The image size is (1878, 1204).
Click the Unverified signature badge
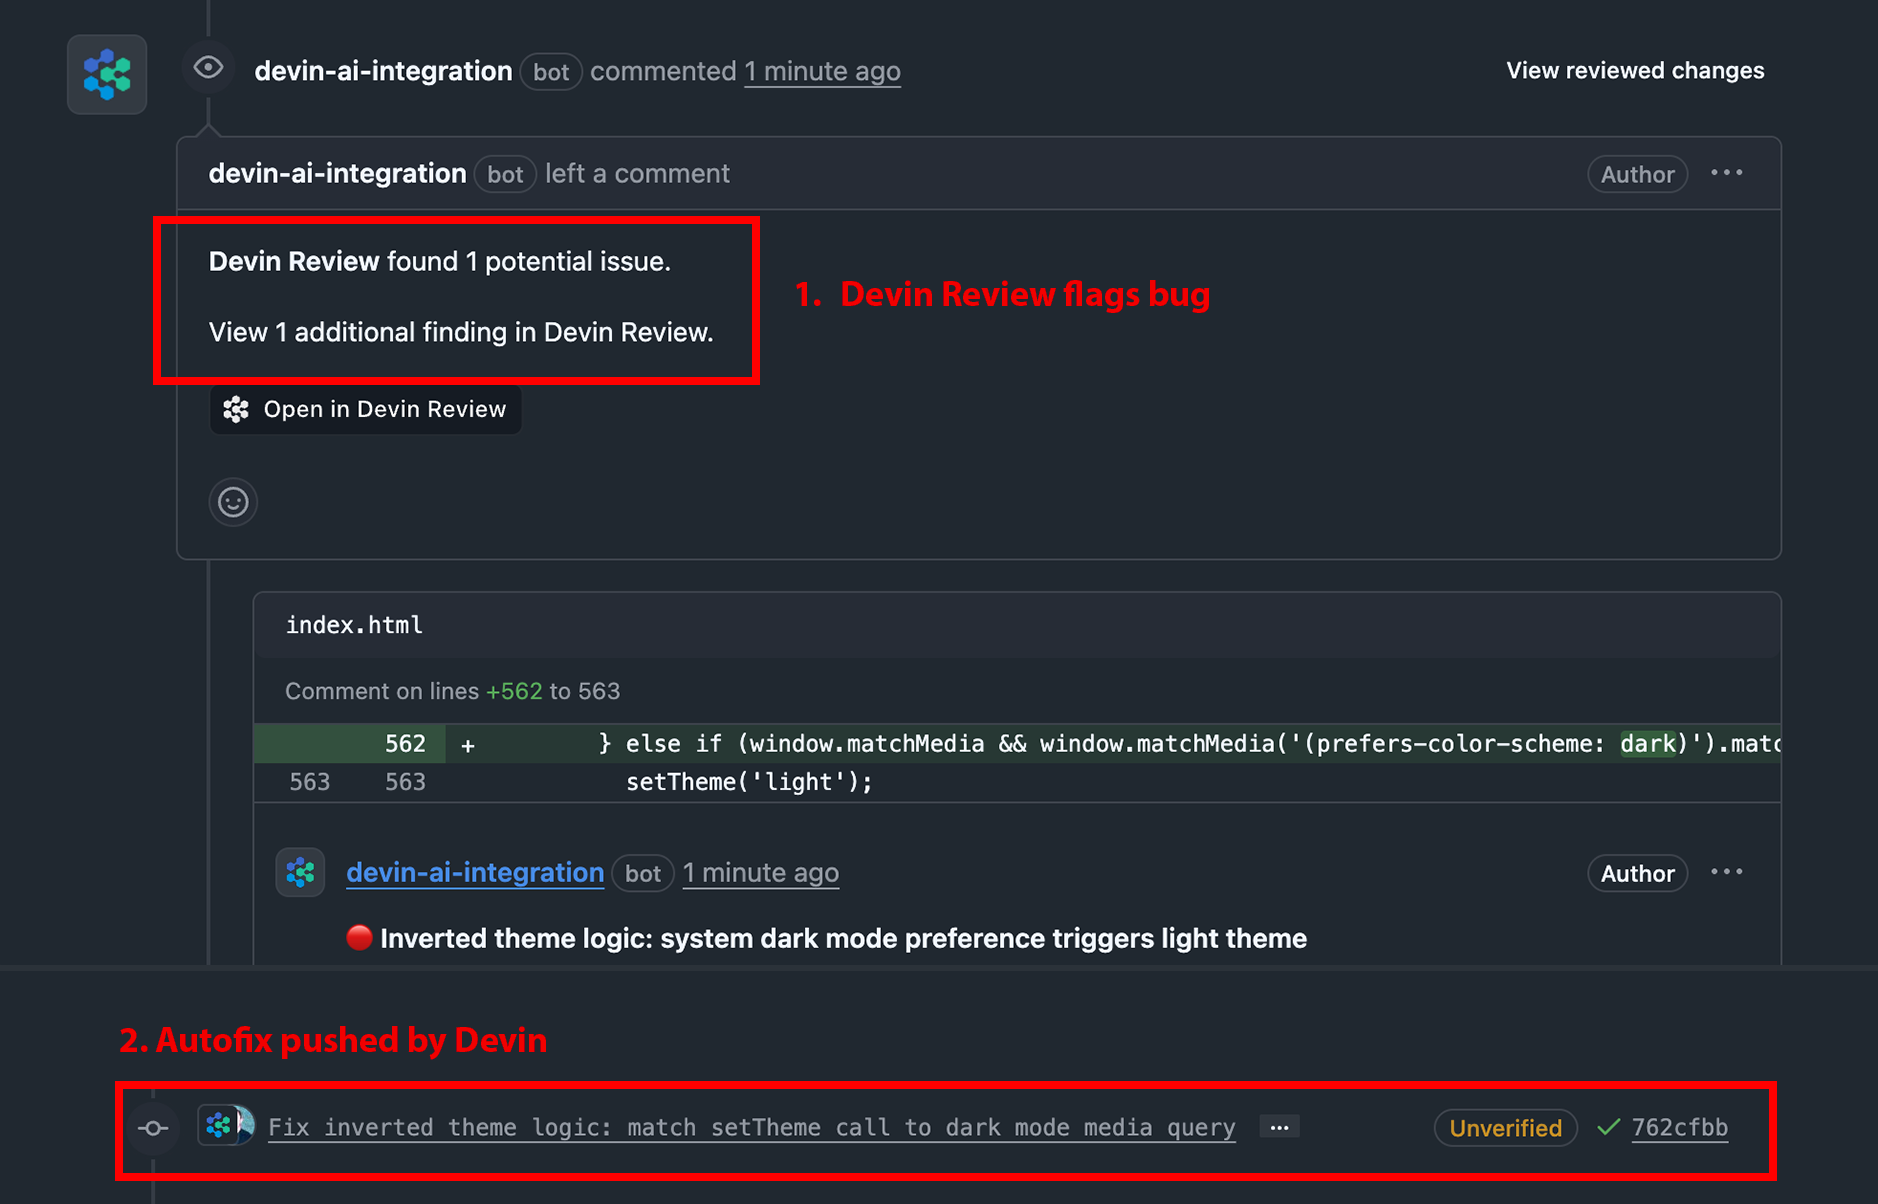click(1505, 1127)
